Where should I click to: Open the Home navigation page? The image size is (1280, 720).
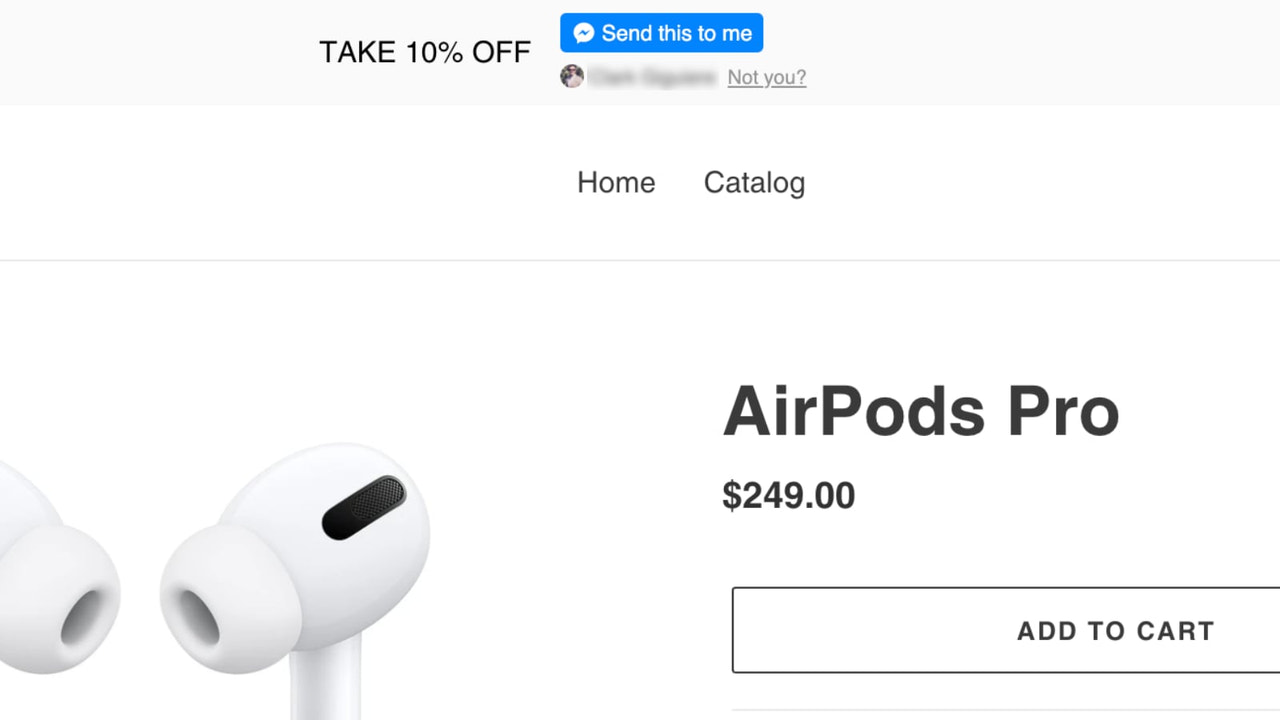point(616,183)
